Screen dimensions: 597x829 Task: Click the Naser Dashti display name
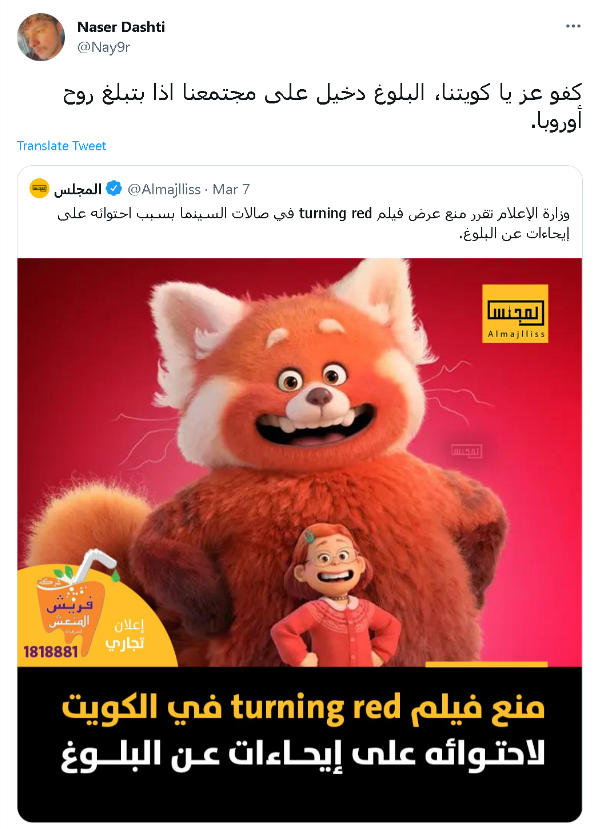coord(121,27)
